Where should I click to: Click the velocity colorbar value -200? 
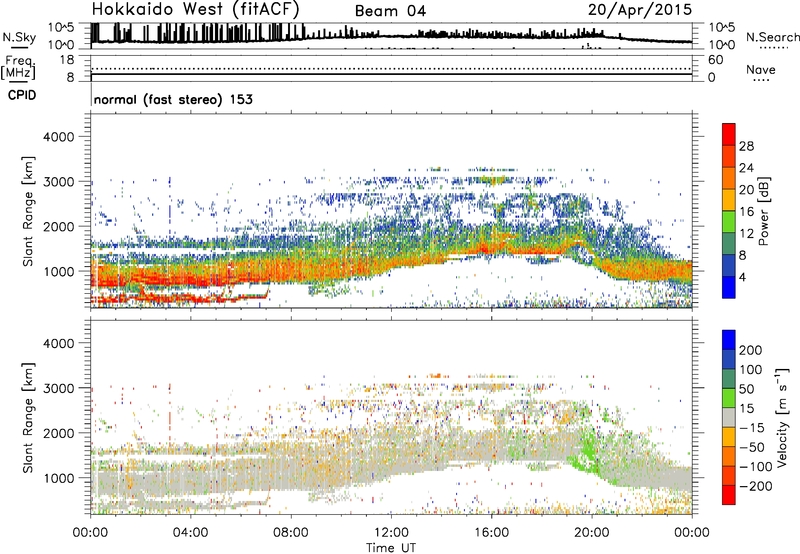coord(756,486)
